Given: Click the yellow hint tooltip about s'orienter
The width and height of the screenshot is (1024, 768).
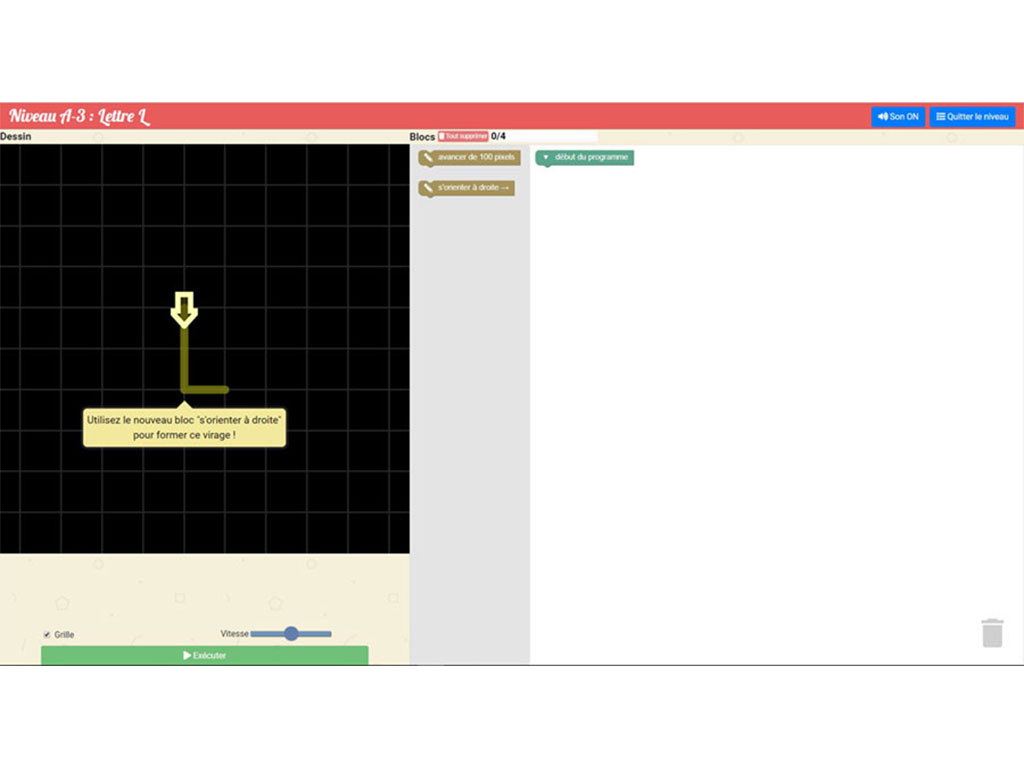Looking at the screenshot, I should (x=184, y=428).
